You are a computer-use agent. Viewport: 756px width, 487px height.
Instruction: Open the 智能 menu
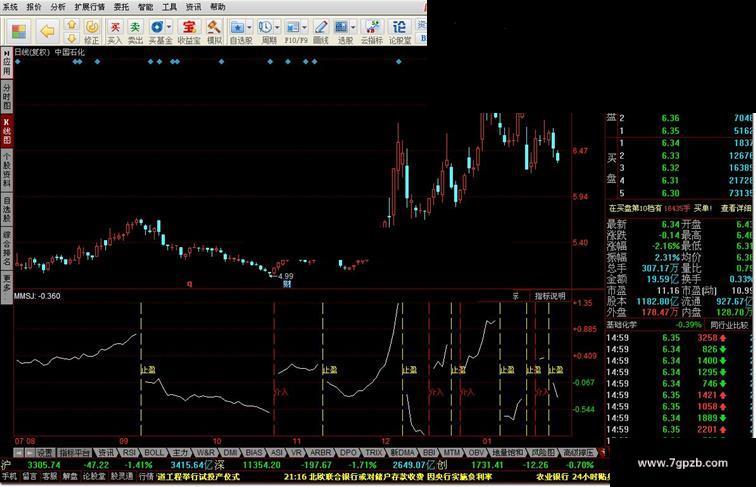click(146, 7)
